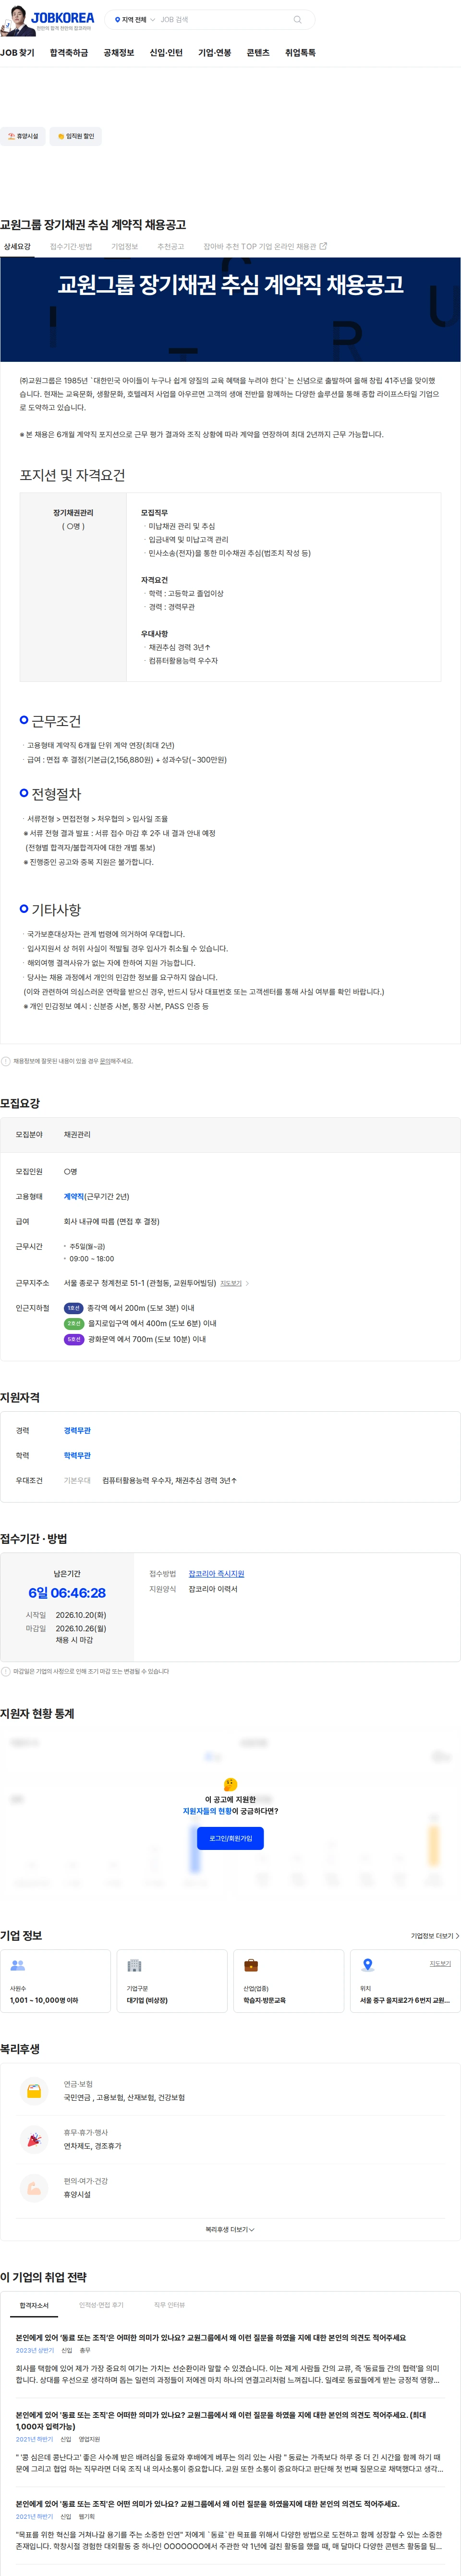
Task: Open the 기업·연봉 menu
Action: tap(214, 53)
